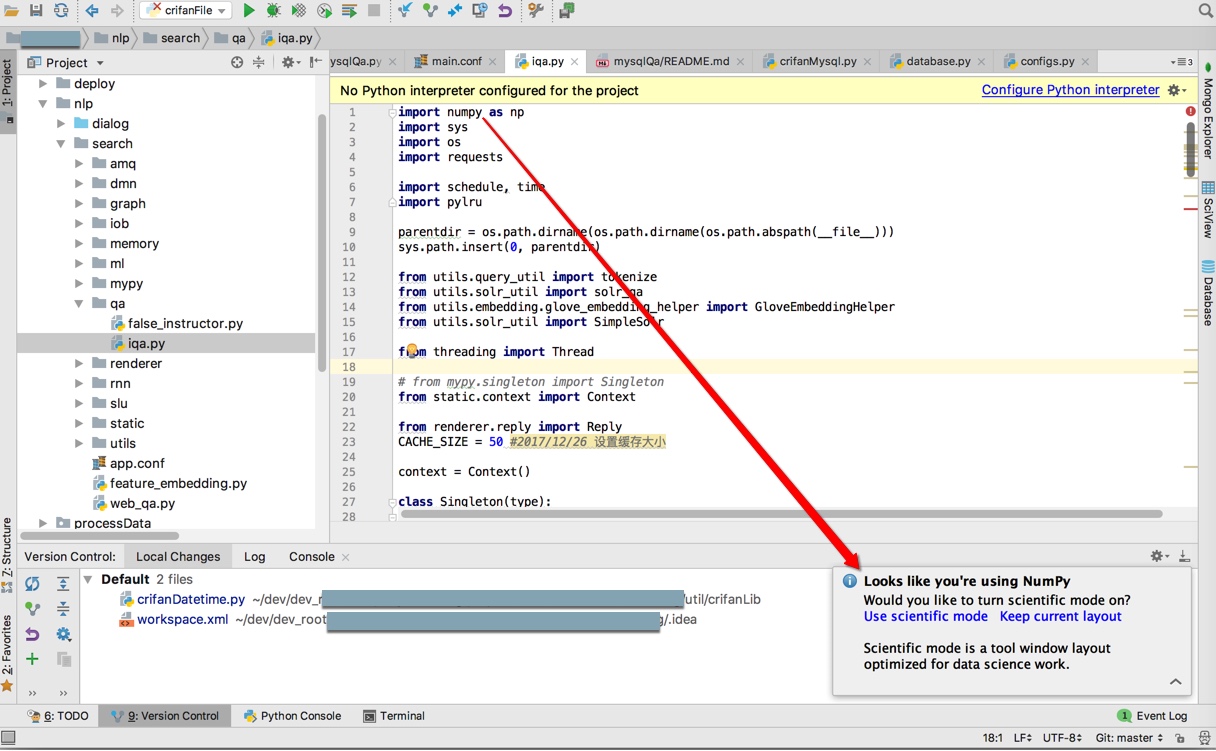1216x751 pixels.
Task: Expand the dialog folder
Action: 61,124
